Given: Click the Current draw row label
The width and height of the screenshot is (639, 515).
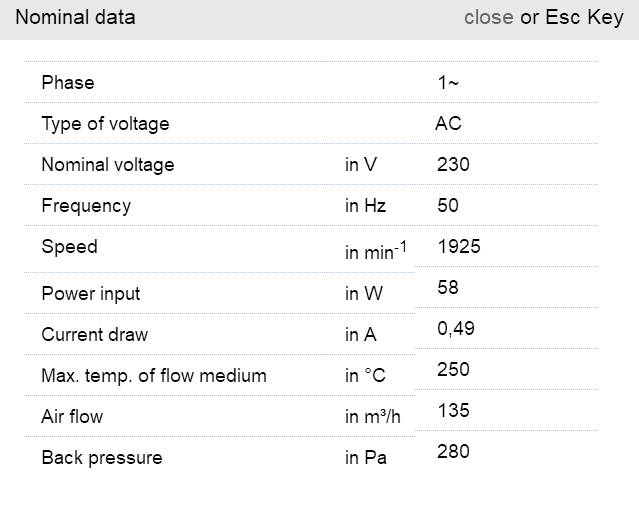Looking at the screenshot, I should pos(94,335).
